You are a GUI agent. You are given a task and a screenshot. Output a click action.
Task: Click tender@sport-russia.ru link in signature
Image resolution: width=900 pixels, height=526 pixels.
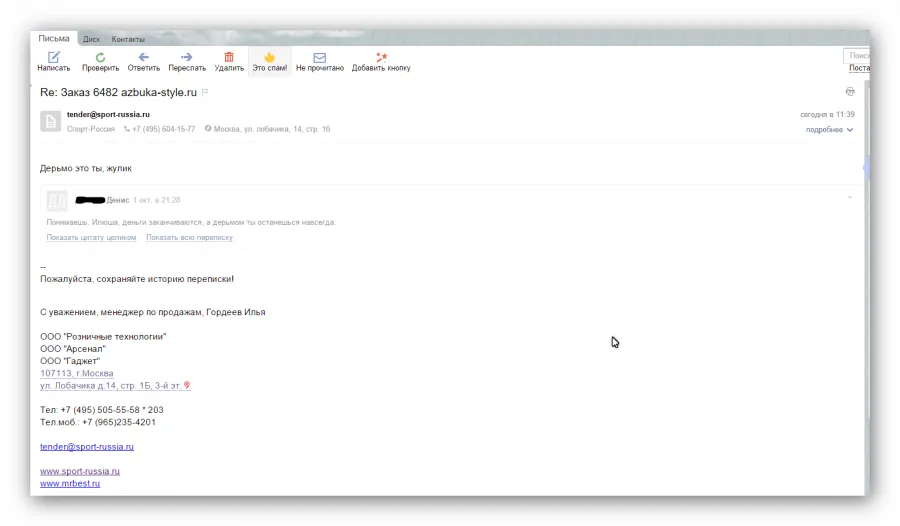pyautogui.click(x=87, y=446)
